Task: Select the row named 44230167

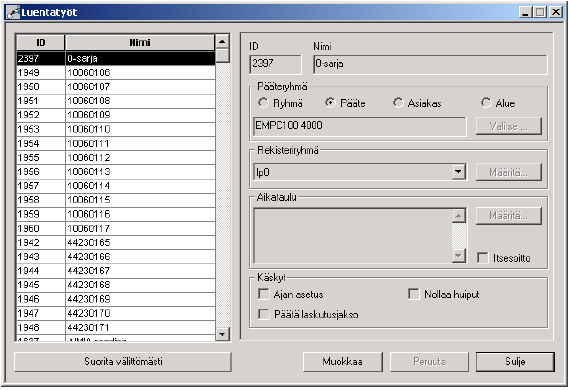Action: 116,271
